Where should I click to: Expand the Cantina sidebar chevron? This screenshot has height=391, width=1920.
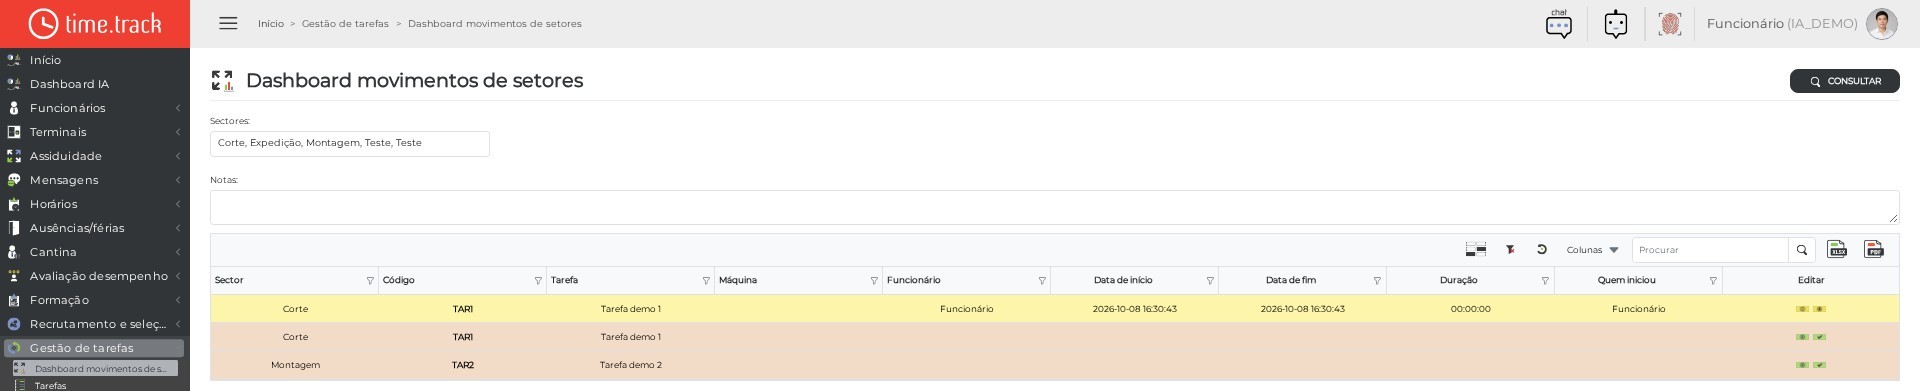tap(178, 252)
